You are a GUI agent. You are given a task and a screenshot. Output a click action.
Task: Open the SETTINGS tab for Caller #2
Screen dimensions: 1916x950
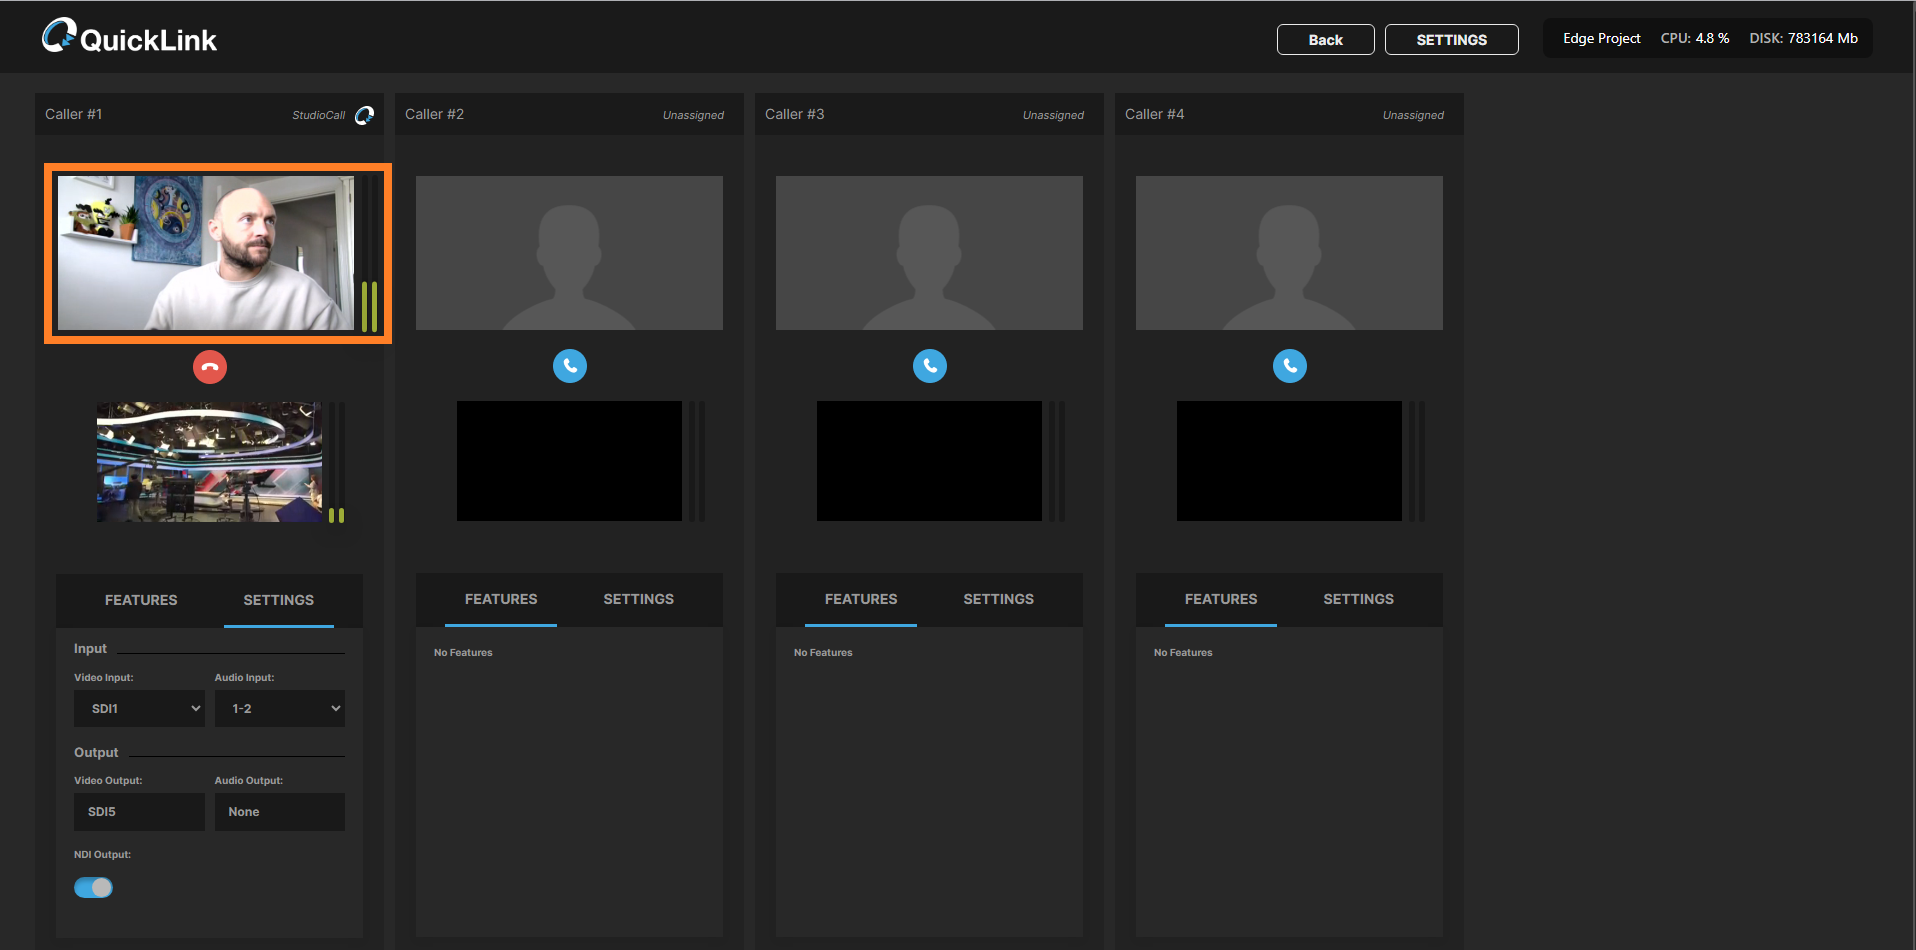tap(638, 599)
